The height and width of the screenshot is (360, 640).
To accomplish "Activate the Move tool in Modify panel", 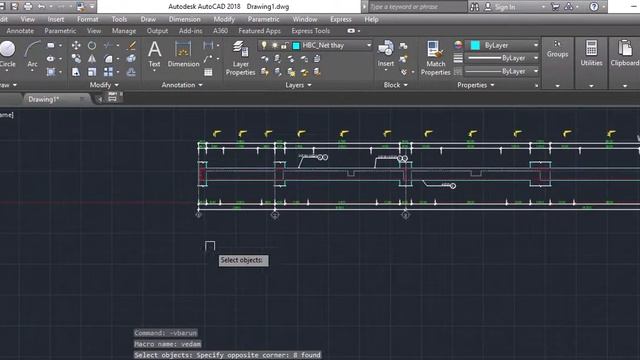I will 76,45.
